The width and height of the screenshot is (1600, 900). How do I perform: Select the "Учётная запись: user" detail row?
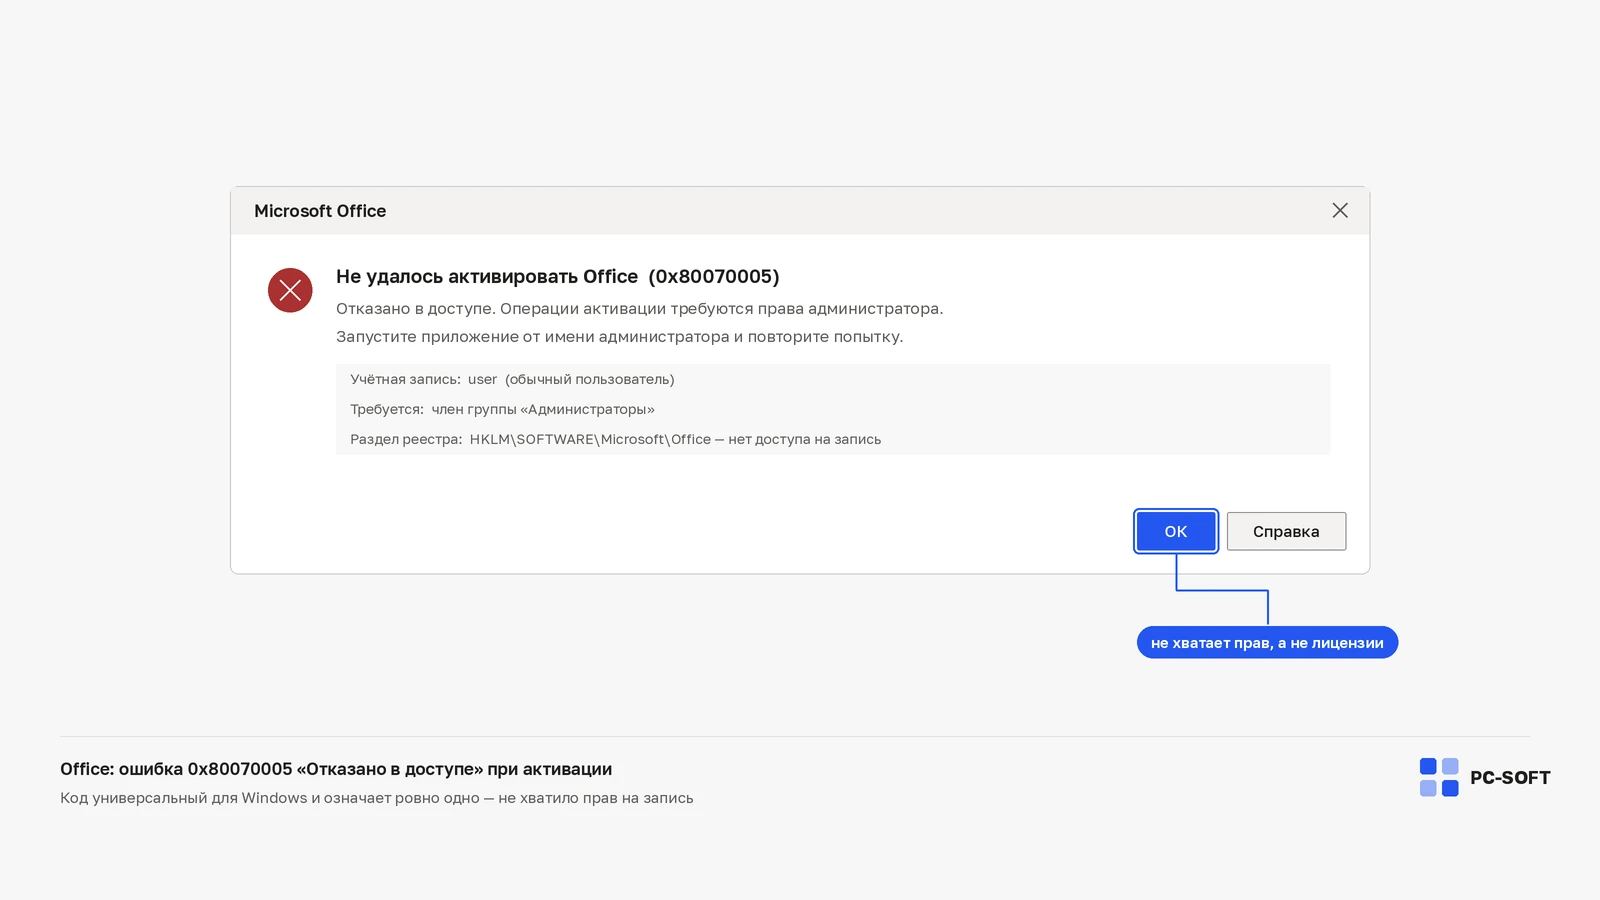[x=512, y=379]
